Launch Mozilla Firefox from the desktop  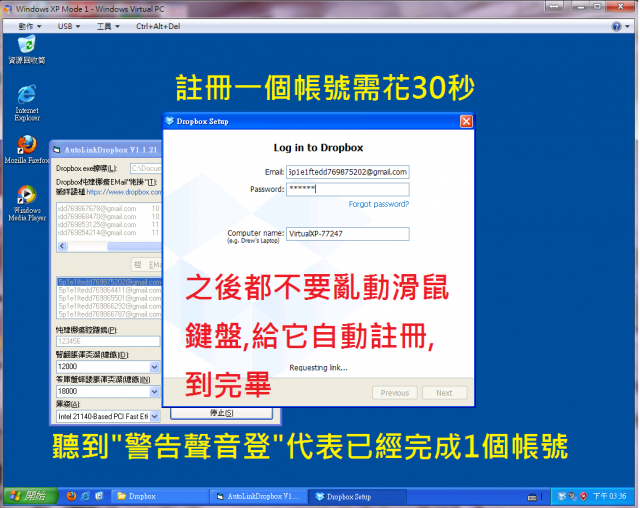coord(27,150)
